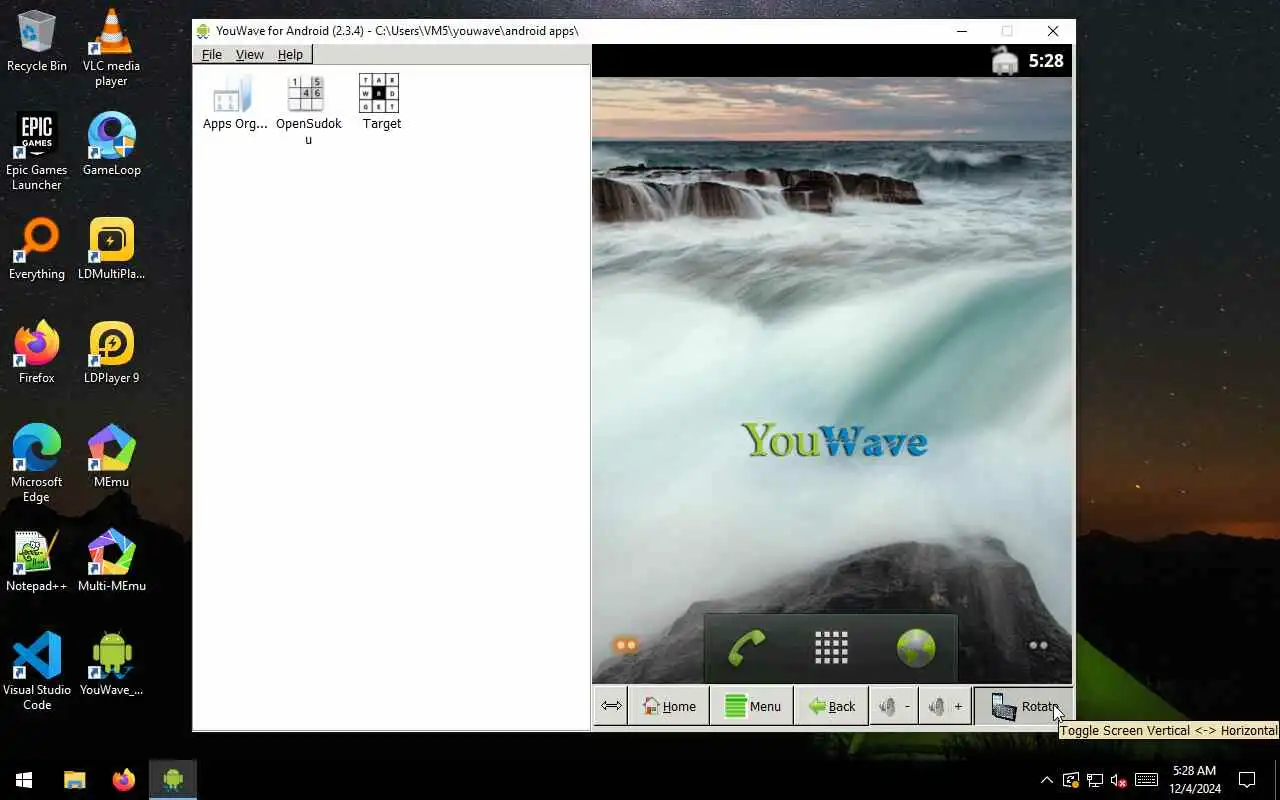Open the View menu in YouWave
This screenshot has height=800, width=1280.
249,54
